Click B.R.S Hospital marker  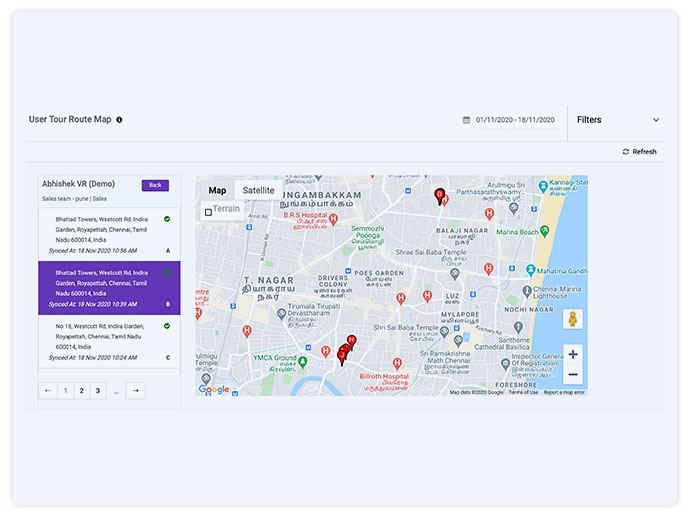tap(333, 219)
